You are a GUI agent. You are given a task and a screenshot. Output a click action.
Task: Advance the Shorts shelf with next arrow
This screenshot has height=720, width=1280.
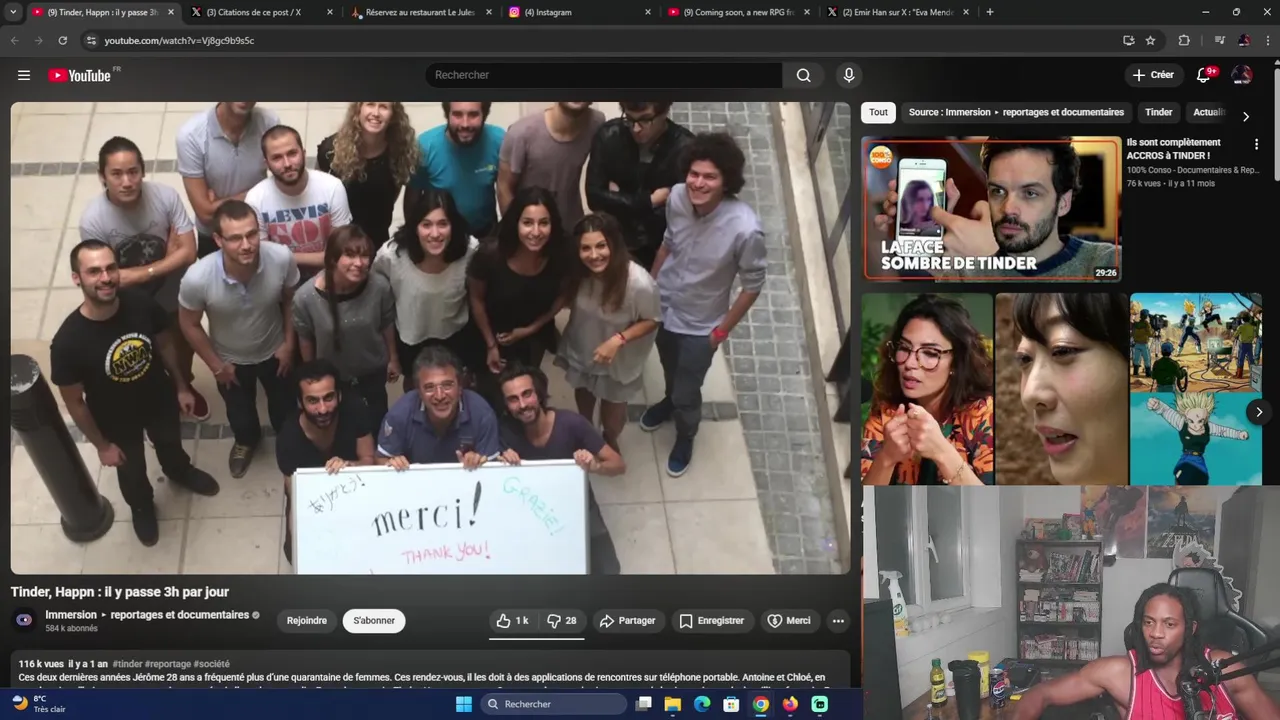click(x=1258, y=411)
